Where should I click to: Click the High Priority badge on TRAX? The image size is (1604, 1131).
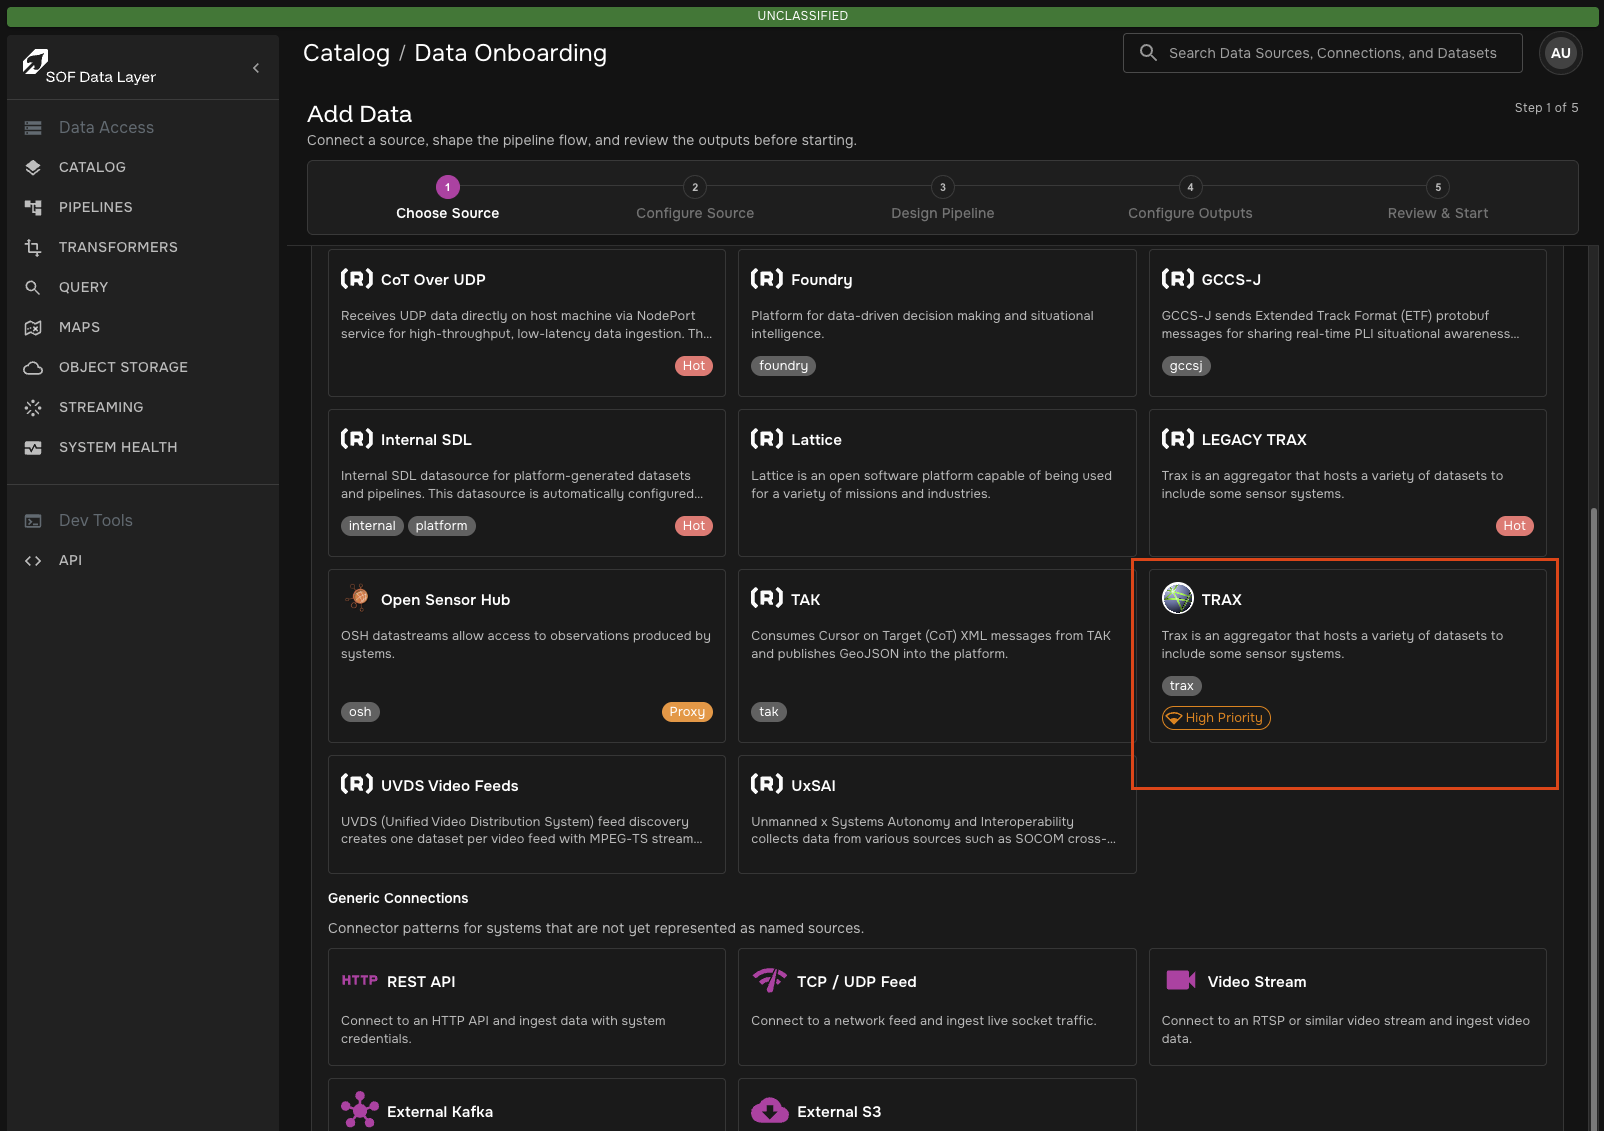tap(1216, 718)
